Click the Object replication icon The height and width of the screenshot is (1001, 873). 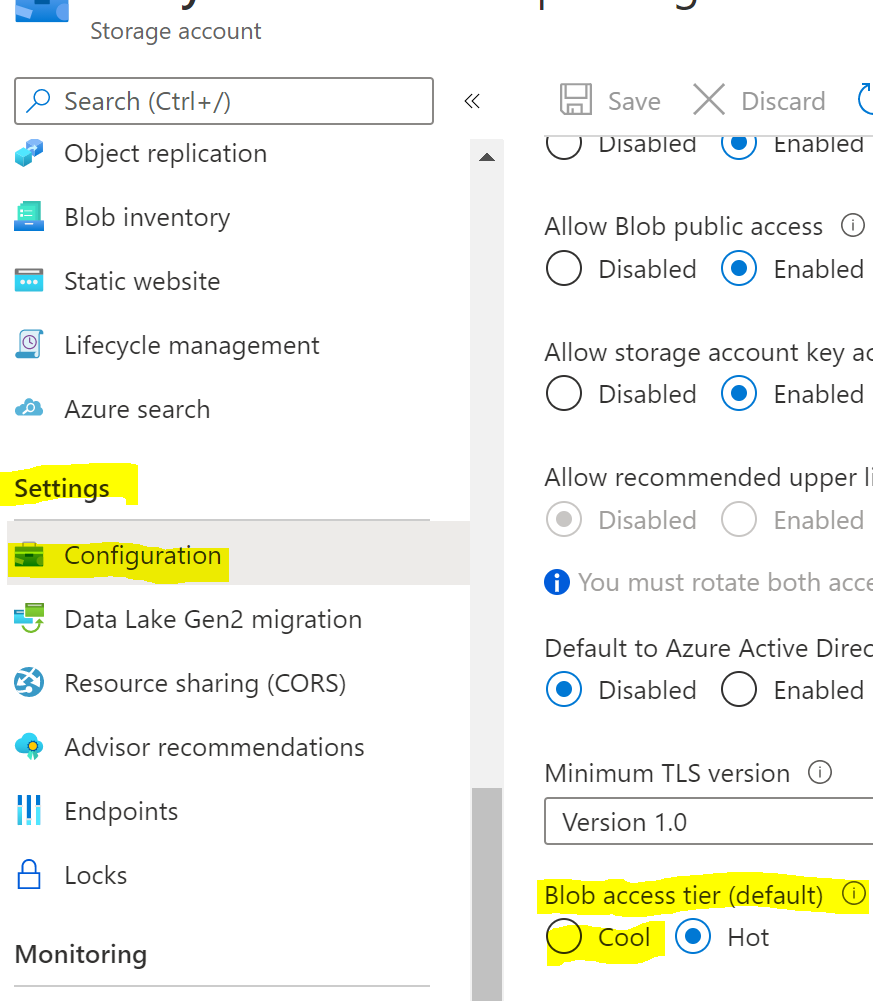click(x=29, y=153)
